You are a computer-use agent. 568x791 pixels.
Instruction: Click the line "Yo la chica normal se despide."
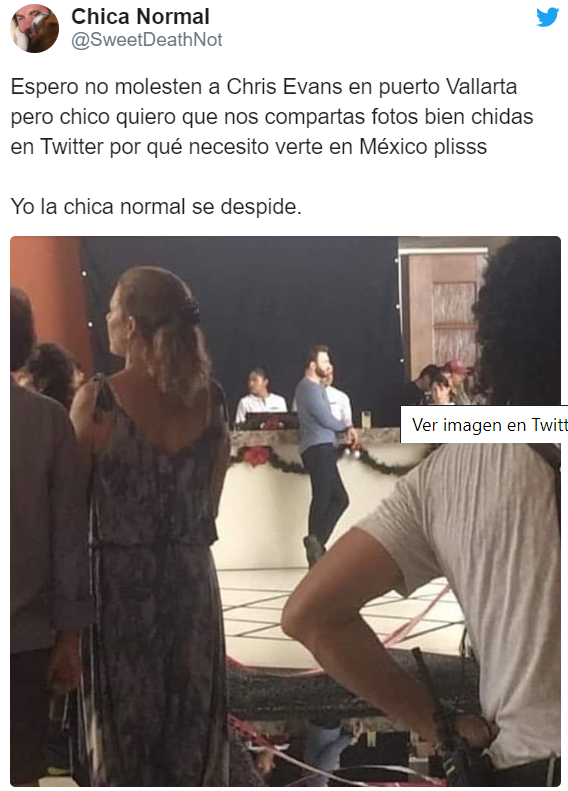tap(156, 207)
